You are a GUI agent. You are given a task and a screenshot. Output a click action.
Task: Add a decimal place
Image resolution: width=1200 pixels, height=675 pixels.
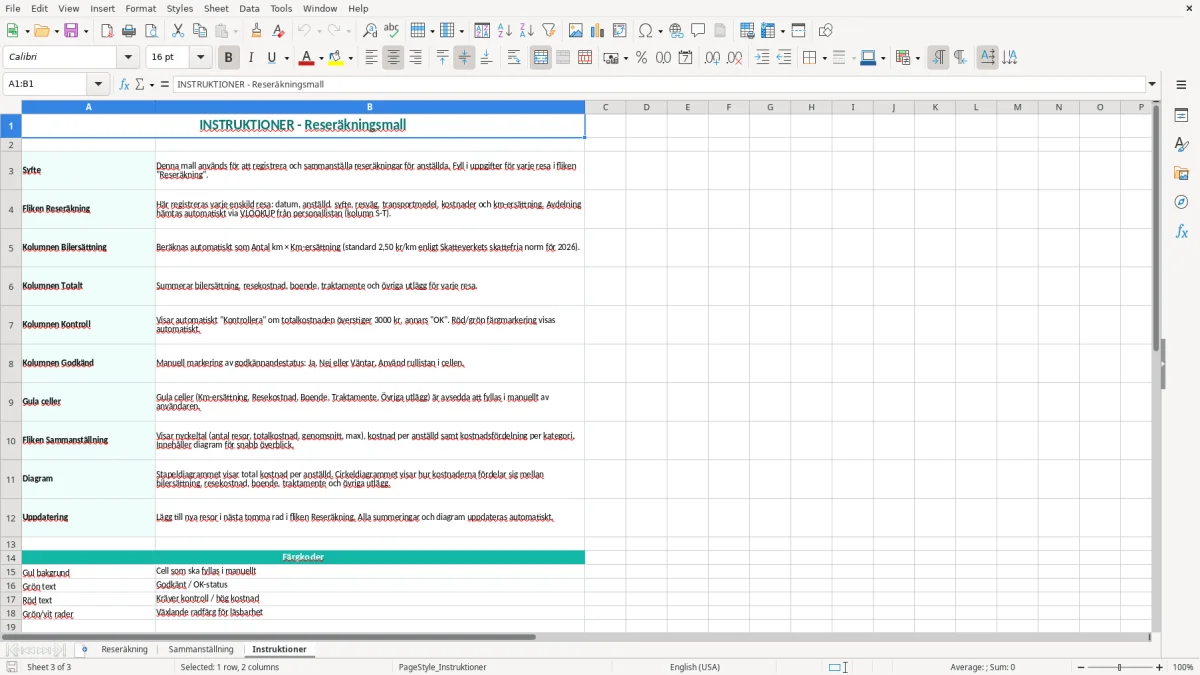coord(713,58)
